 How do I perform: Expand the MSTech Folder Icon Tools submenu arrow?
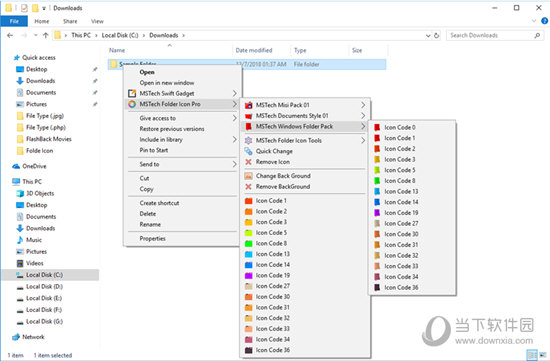pyautogui.click(x=363, y=140)
